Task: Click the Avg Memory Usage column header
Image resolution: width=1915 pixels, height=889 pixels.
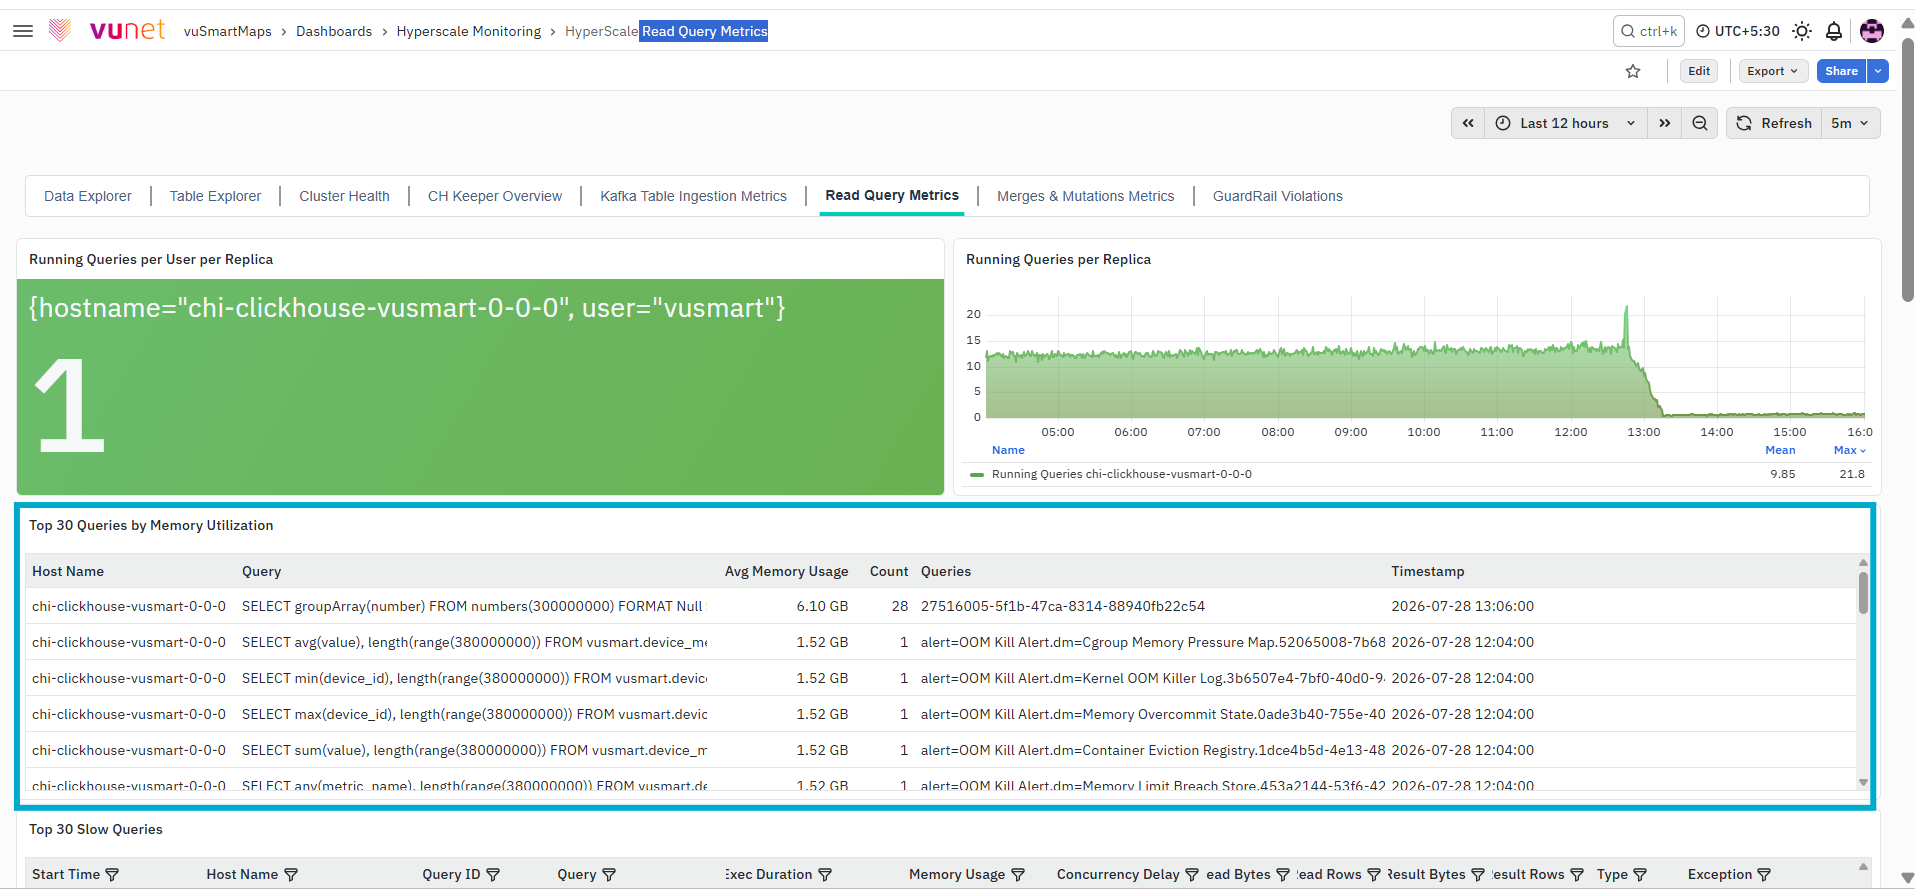Action: (x=786, y=571)
